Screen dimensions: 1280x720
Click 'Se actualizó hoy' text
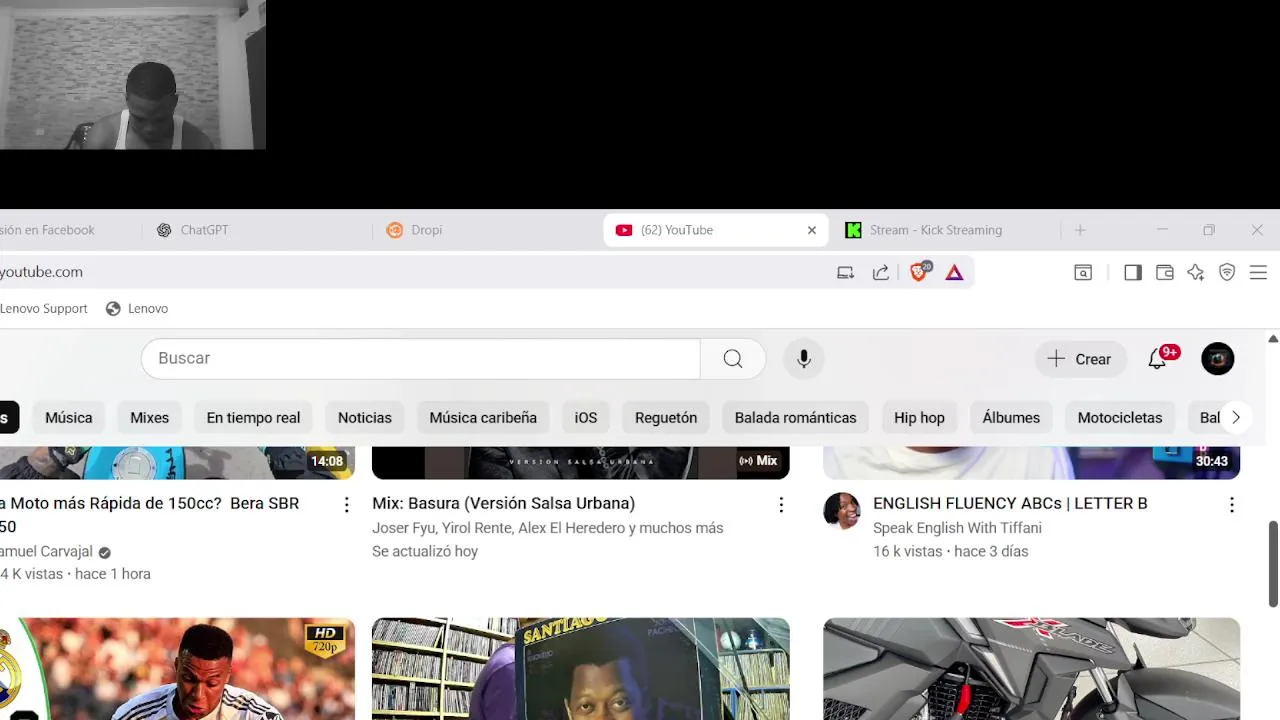(425, 551)
